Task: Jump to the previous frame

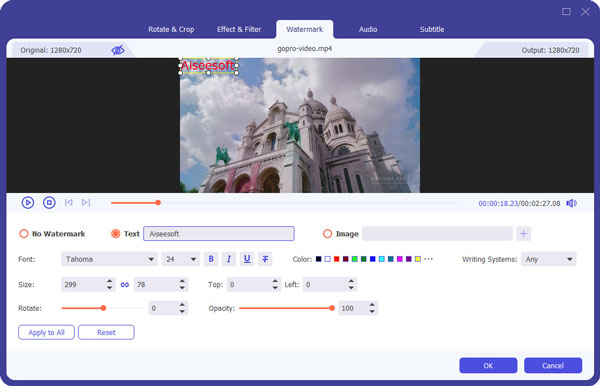Action: [68, 202]
